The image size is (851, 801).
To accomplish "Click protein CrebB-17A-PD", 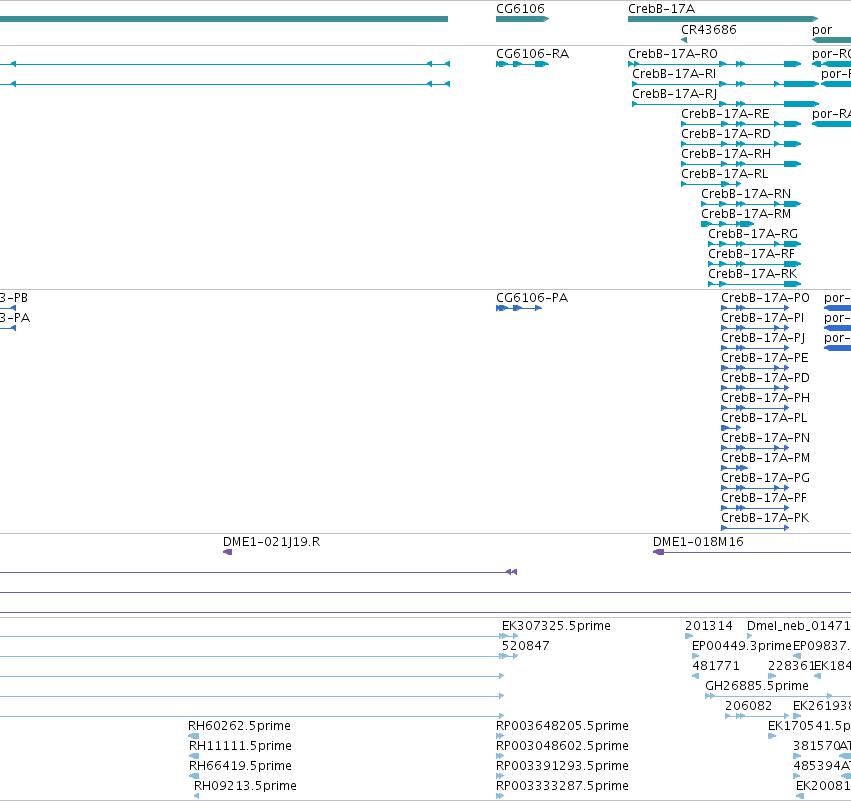I will [765, 378].
